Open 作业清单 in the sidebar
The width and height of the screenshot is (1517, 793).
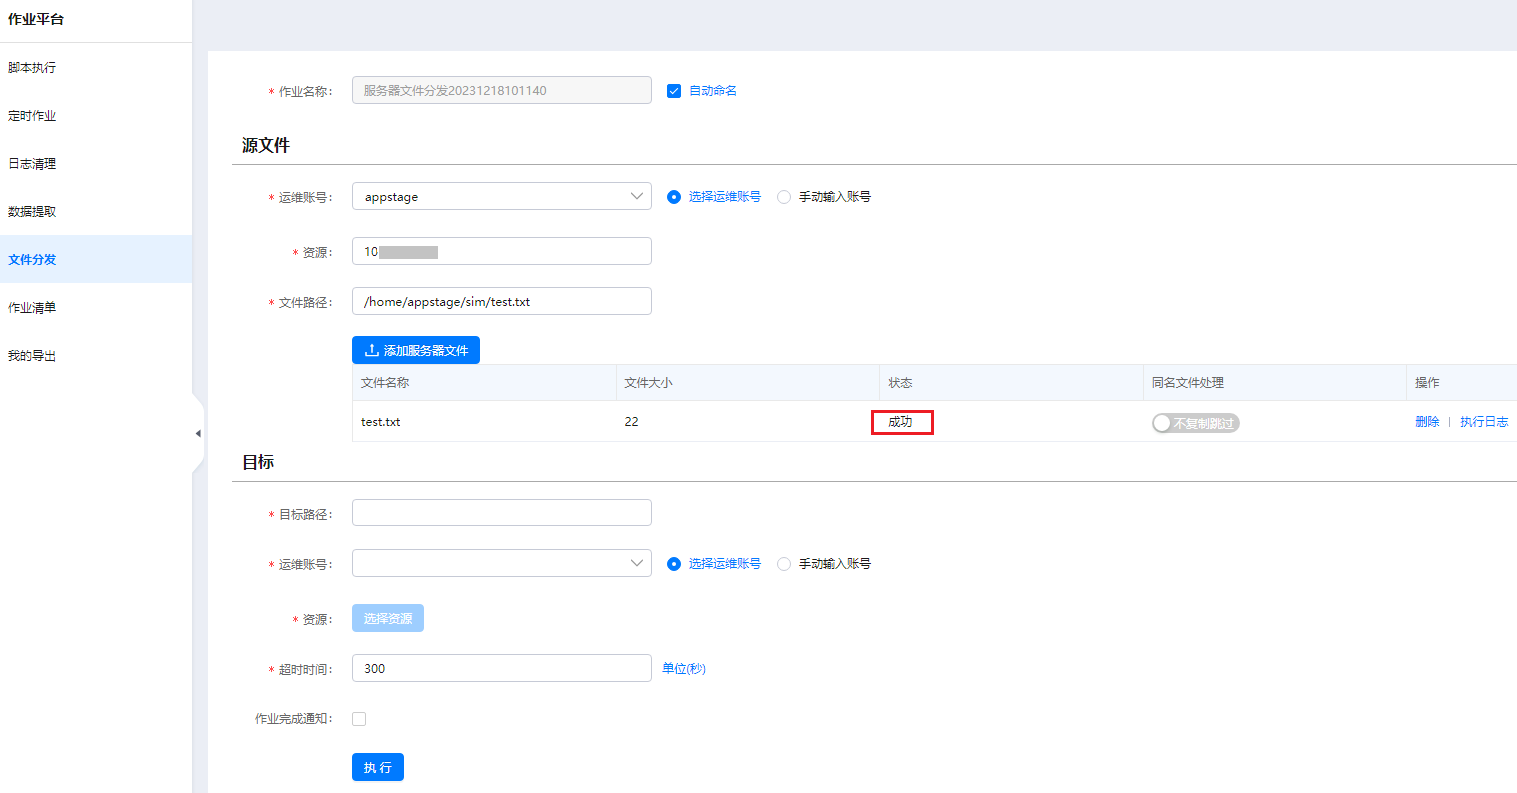click(x=32, y=308)
